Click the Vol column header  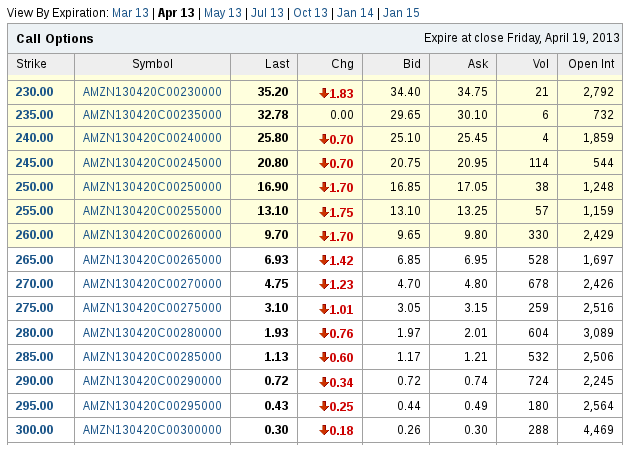point(540,64)
